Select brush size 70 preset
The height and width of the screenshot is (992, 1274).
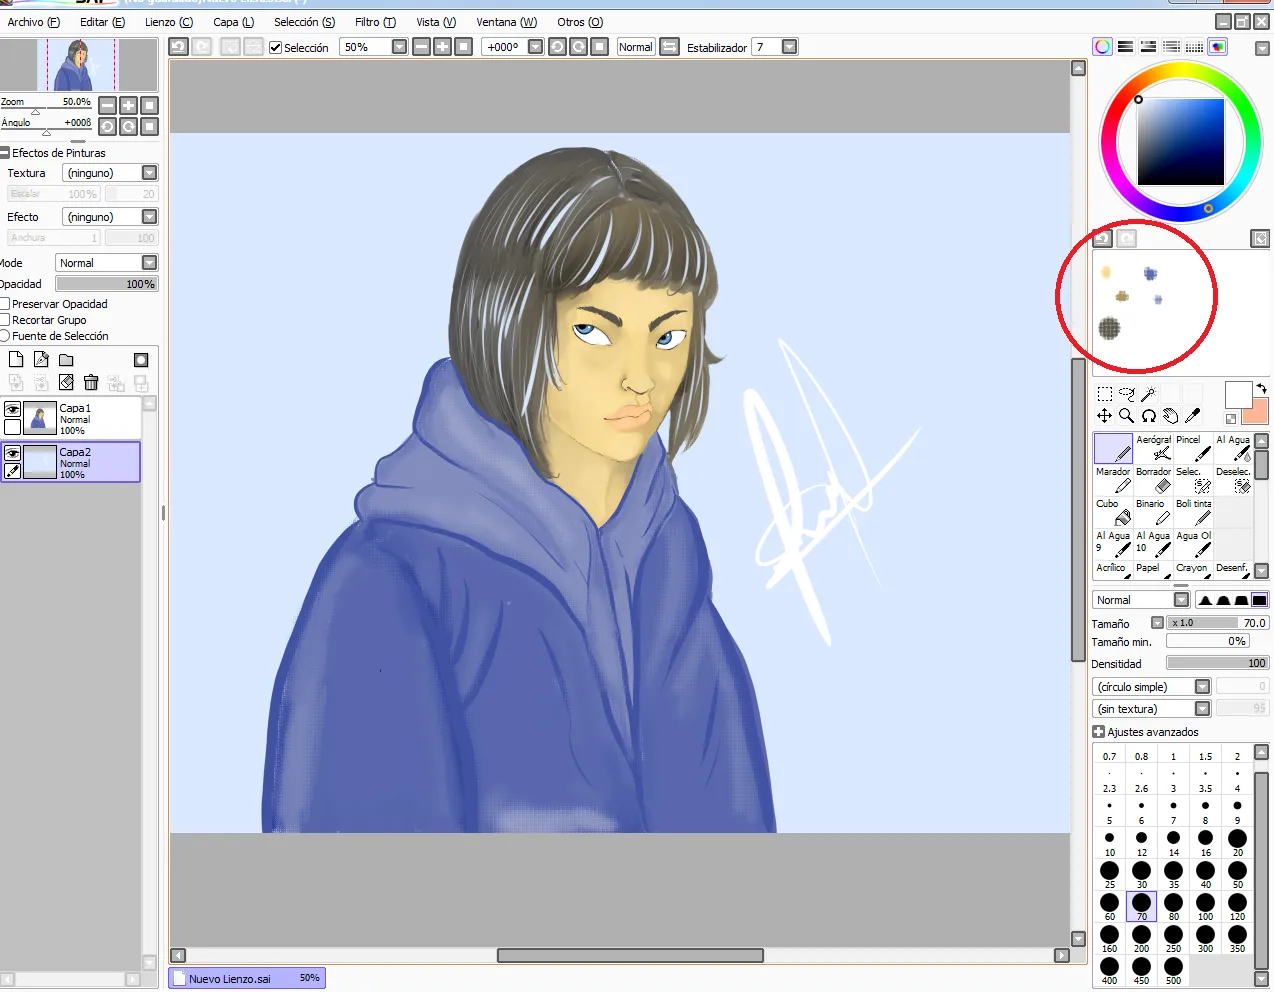point(1141,906)
